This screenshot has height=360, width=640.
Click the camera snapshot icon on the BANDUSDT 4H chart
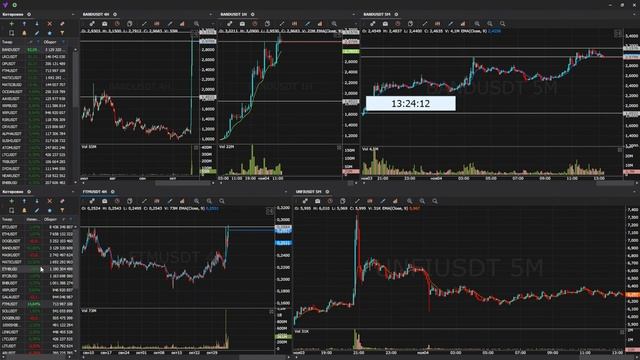105,24
